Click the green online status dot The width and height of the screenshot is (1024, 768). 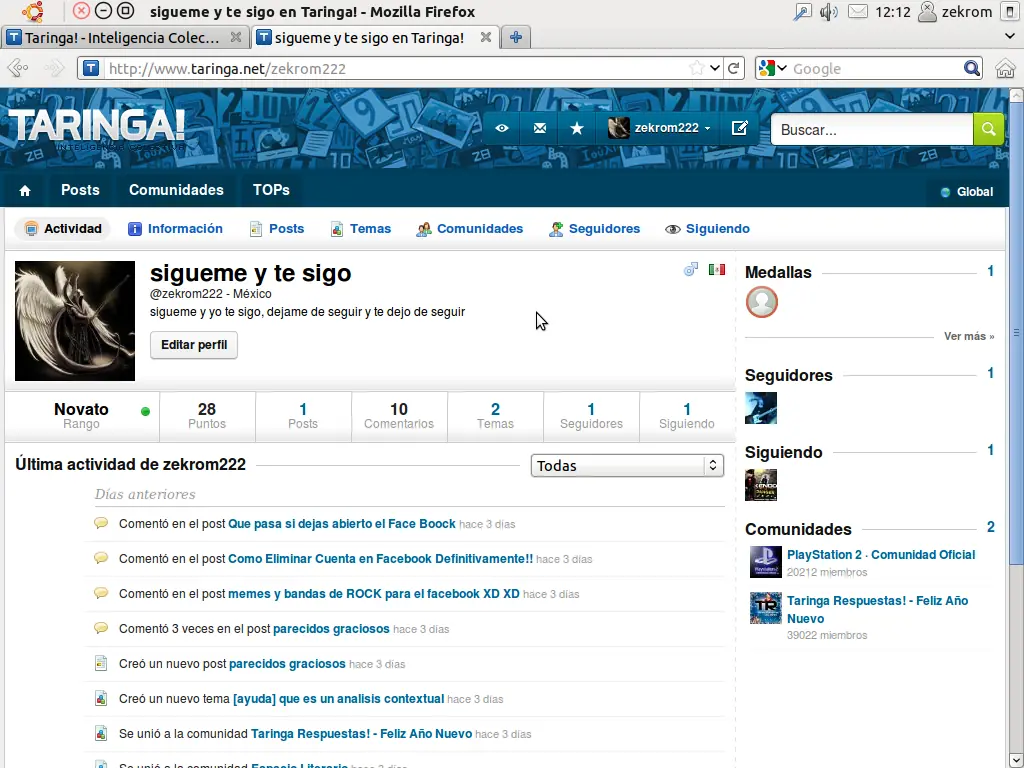[x=145, y=411]
